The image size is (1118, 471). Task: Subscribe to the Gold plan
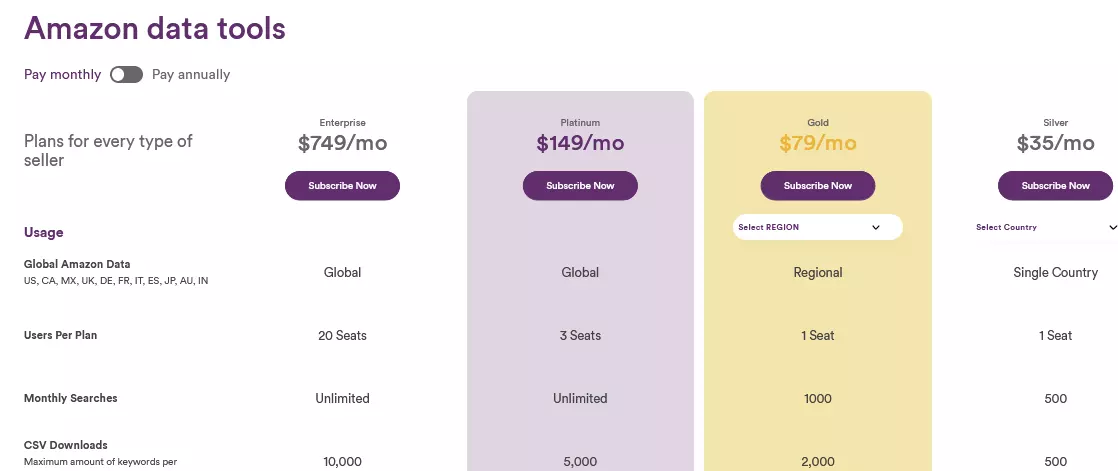(818, 185)
